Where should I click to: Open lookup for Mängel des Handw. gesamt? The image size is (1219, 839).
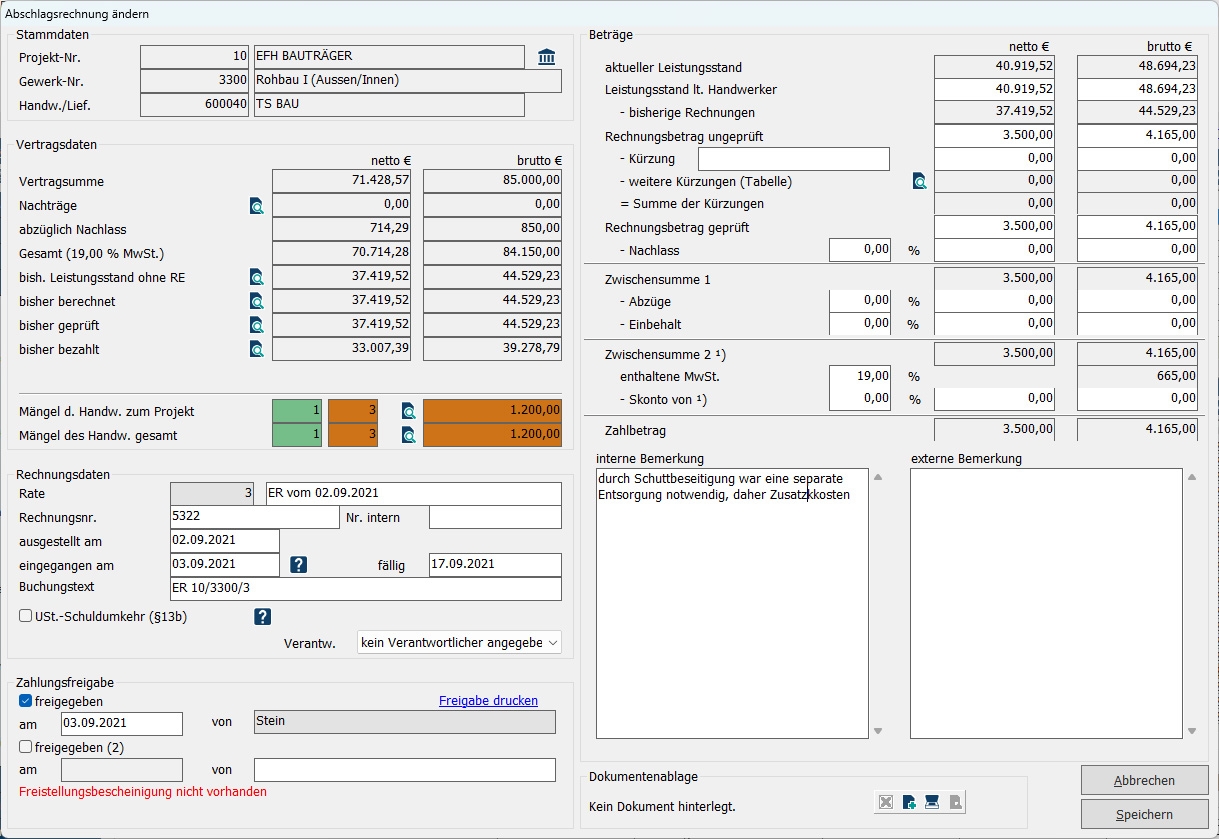click(x=408, y=435)
